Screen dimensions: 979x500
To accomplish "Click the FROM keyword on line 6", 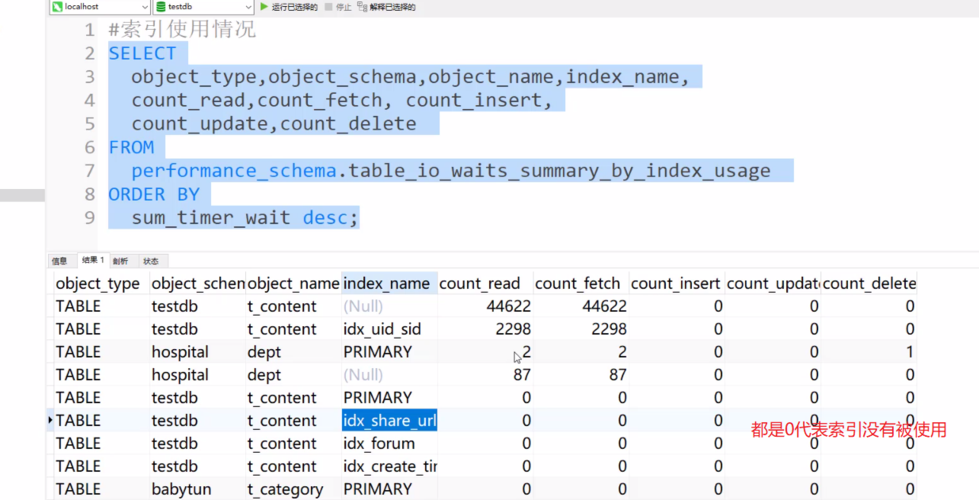I will (x=131, y=147).
